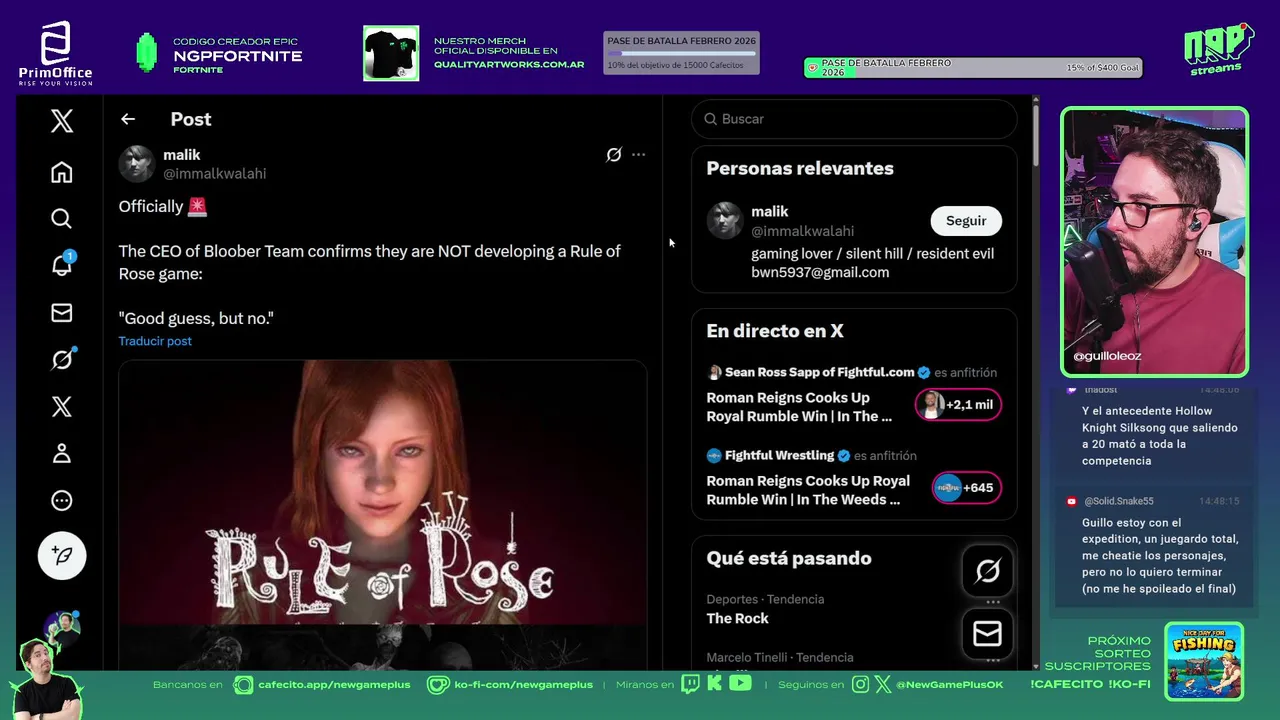Click Traducir post link
1280x720 pixels.
tap(155, 341)
